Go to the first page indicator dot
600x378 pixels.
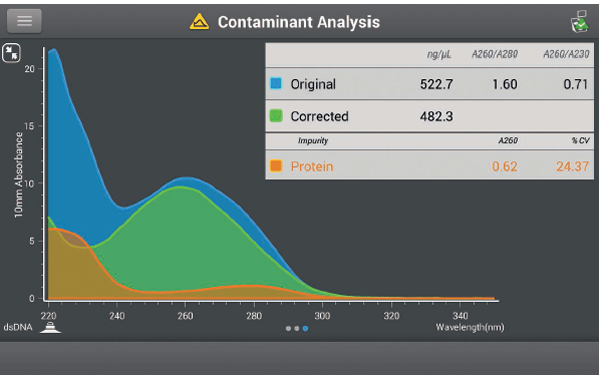click(288, 328)
